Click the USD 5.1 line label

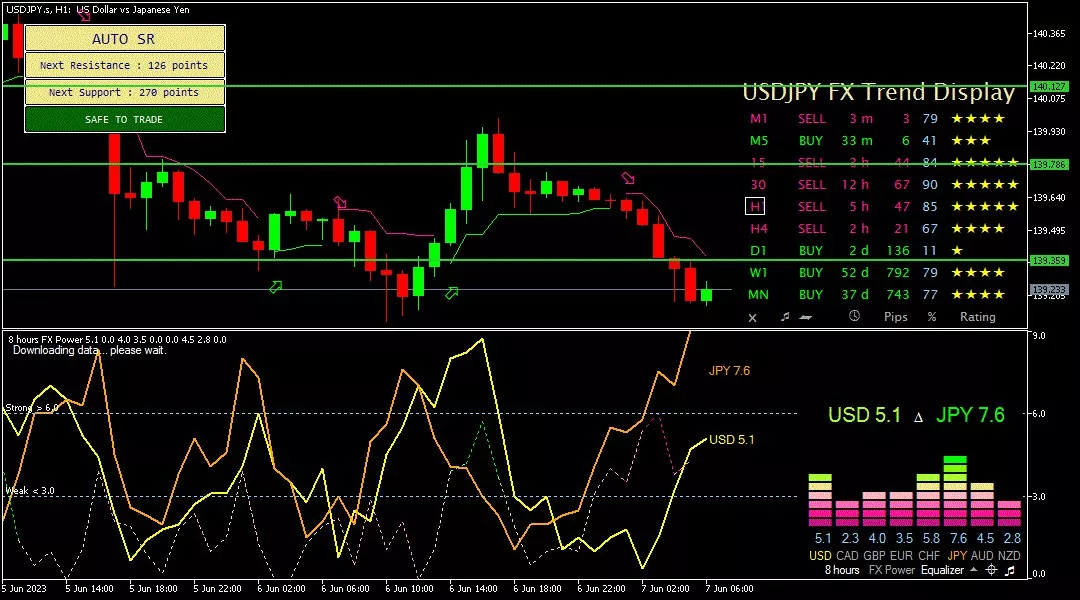(x=731, y=439)
